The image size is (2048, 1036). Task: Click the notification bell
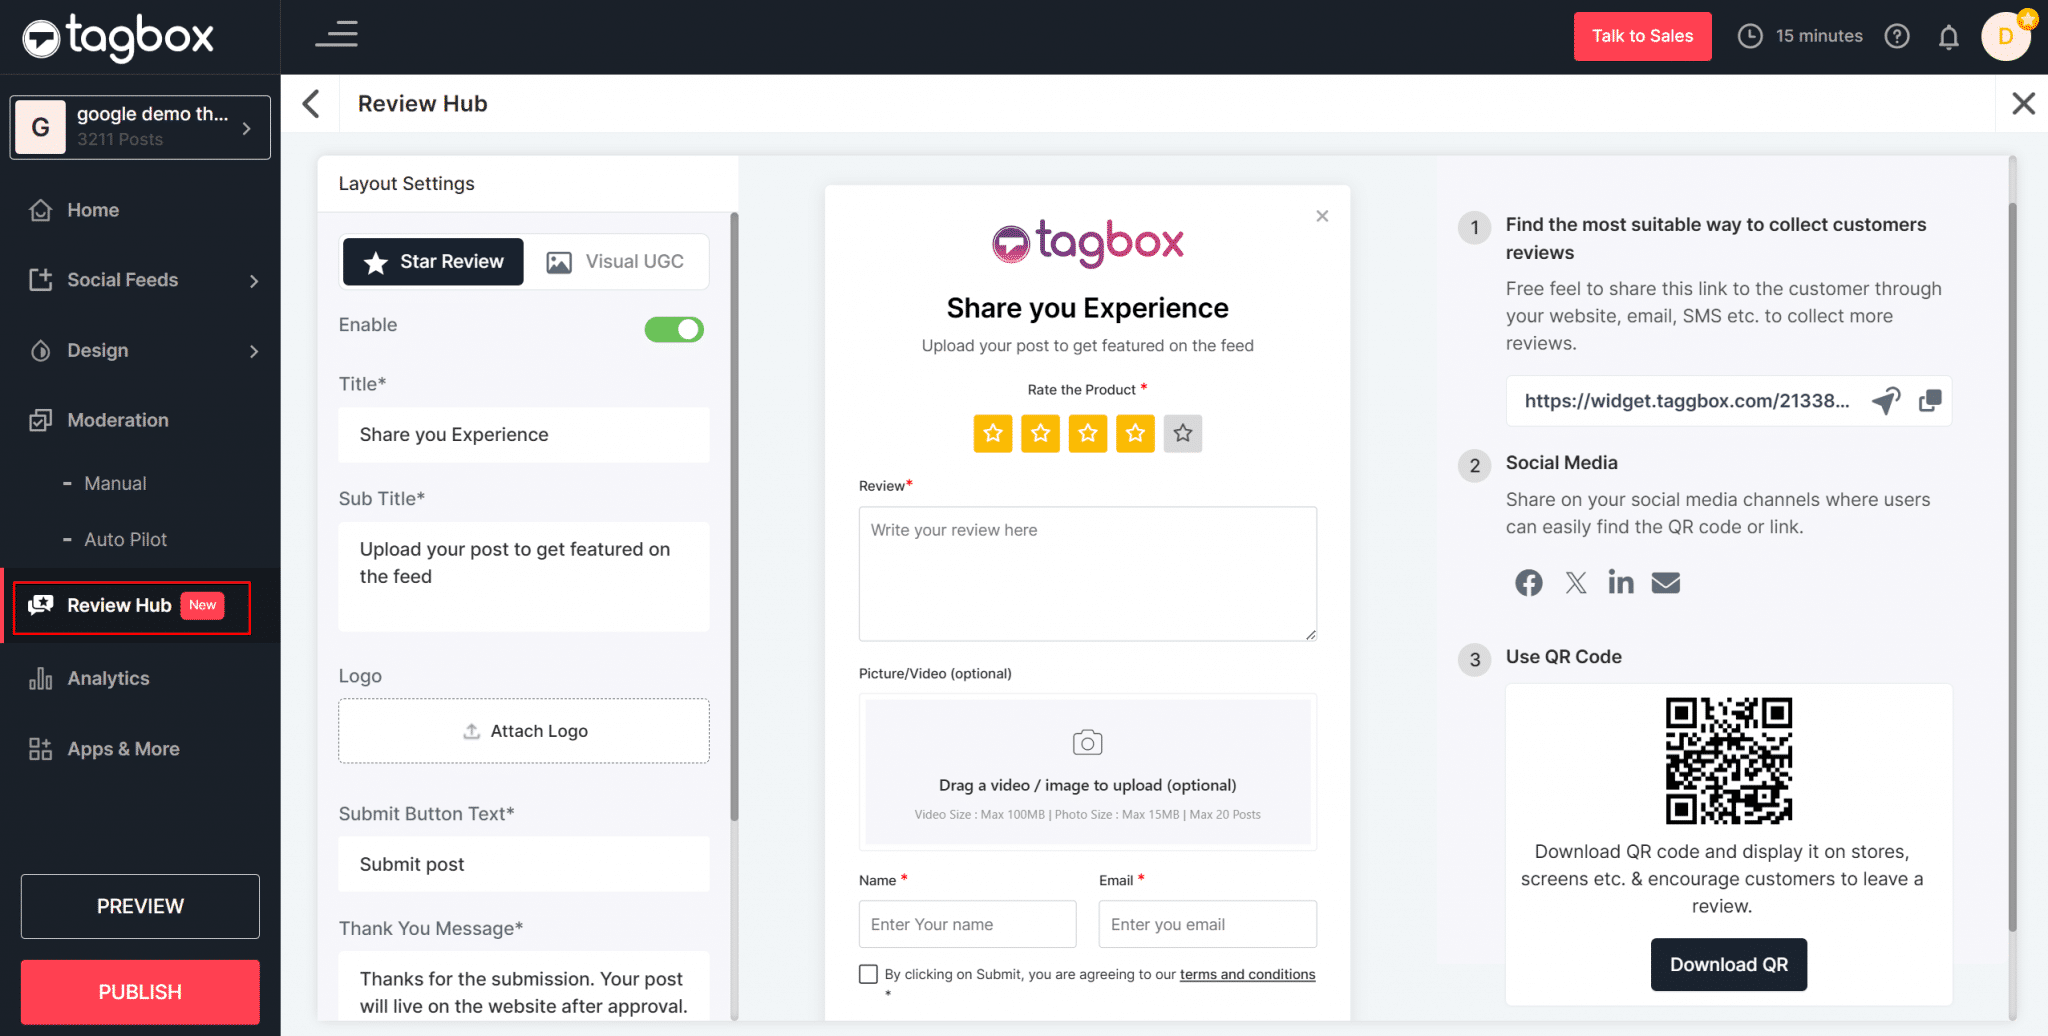[1948, 36]
